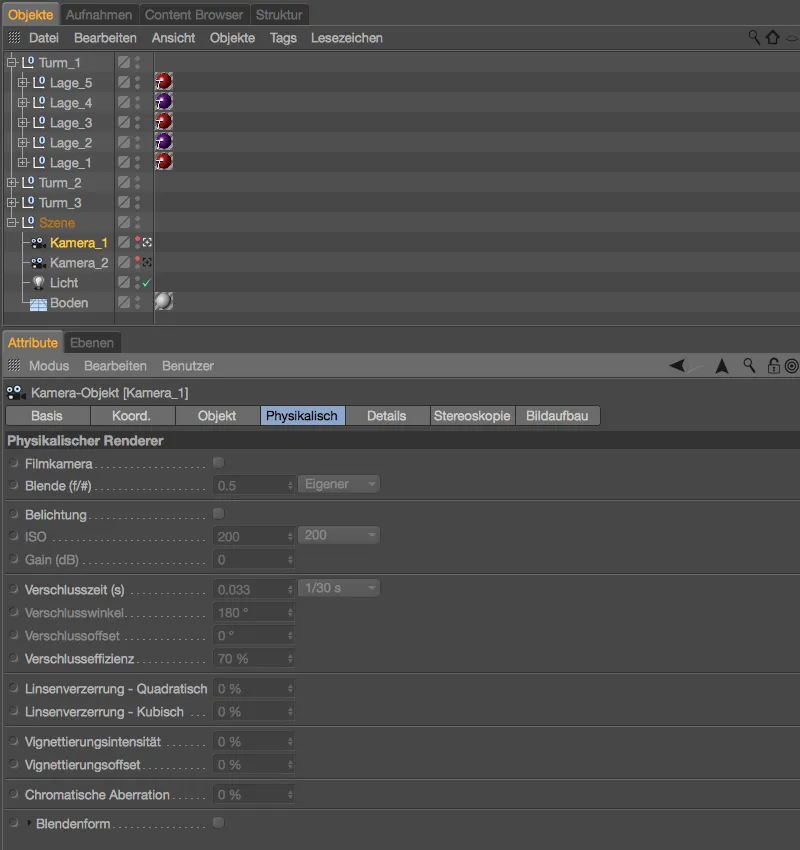Viewport: 800px width, 850px height.
Task: Switch to the Content Browser tab
Action: tap(194, 15)
